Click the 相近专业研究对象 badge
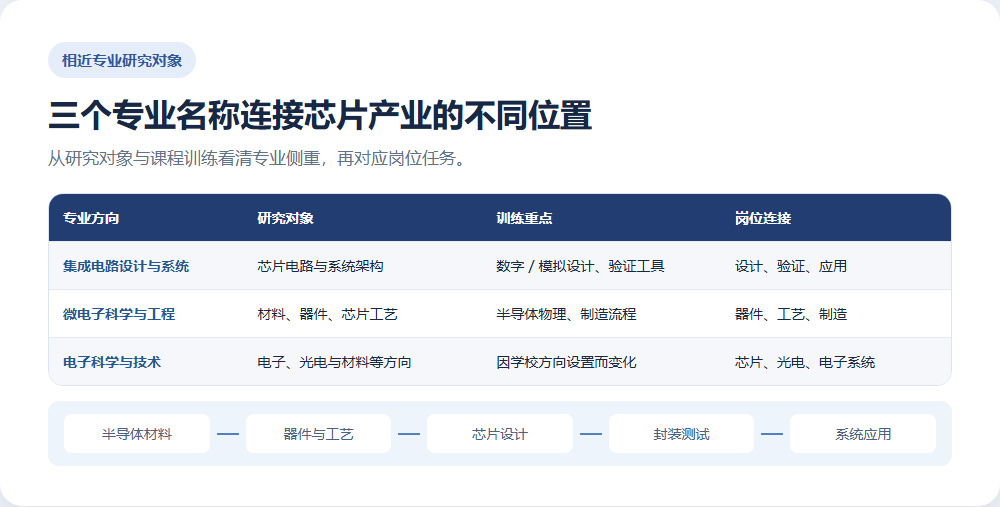Viewport: 1000px width, 507px height. click(122, 60)
